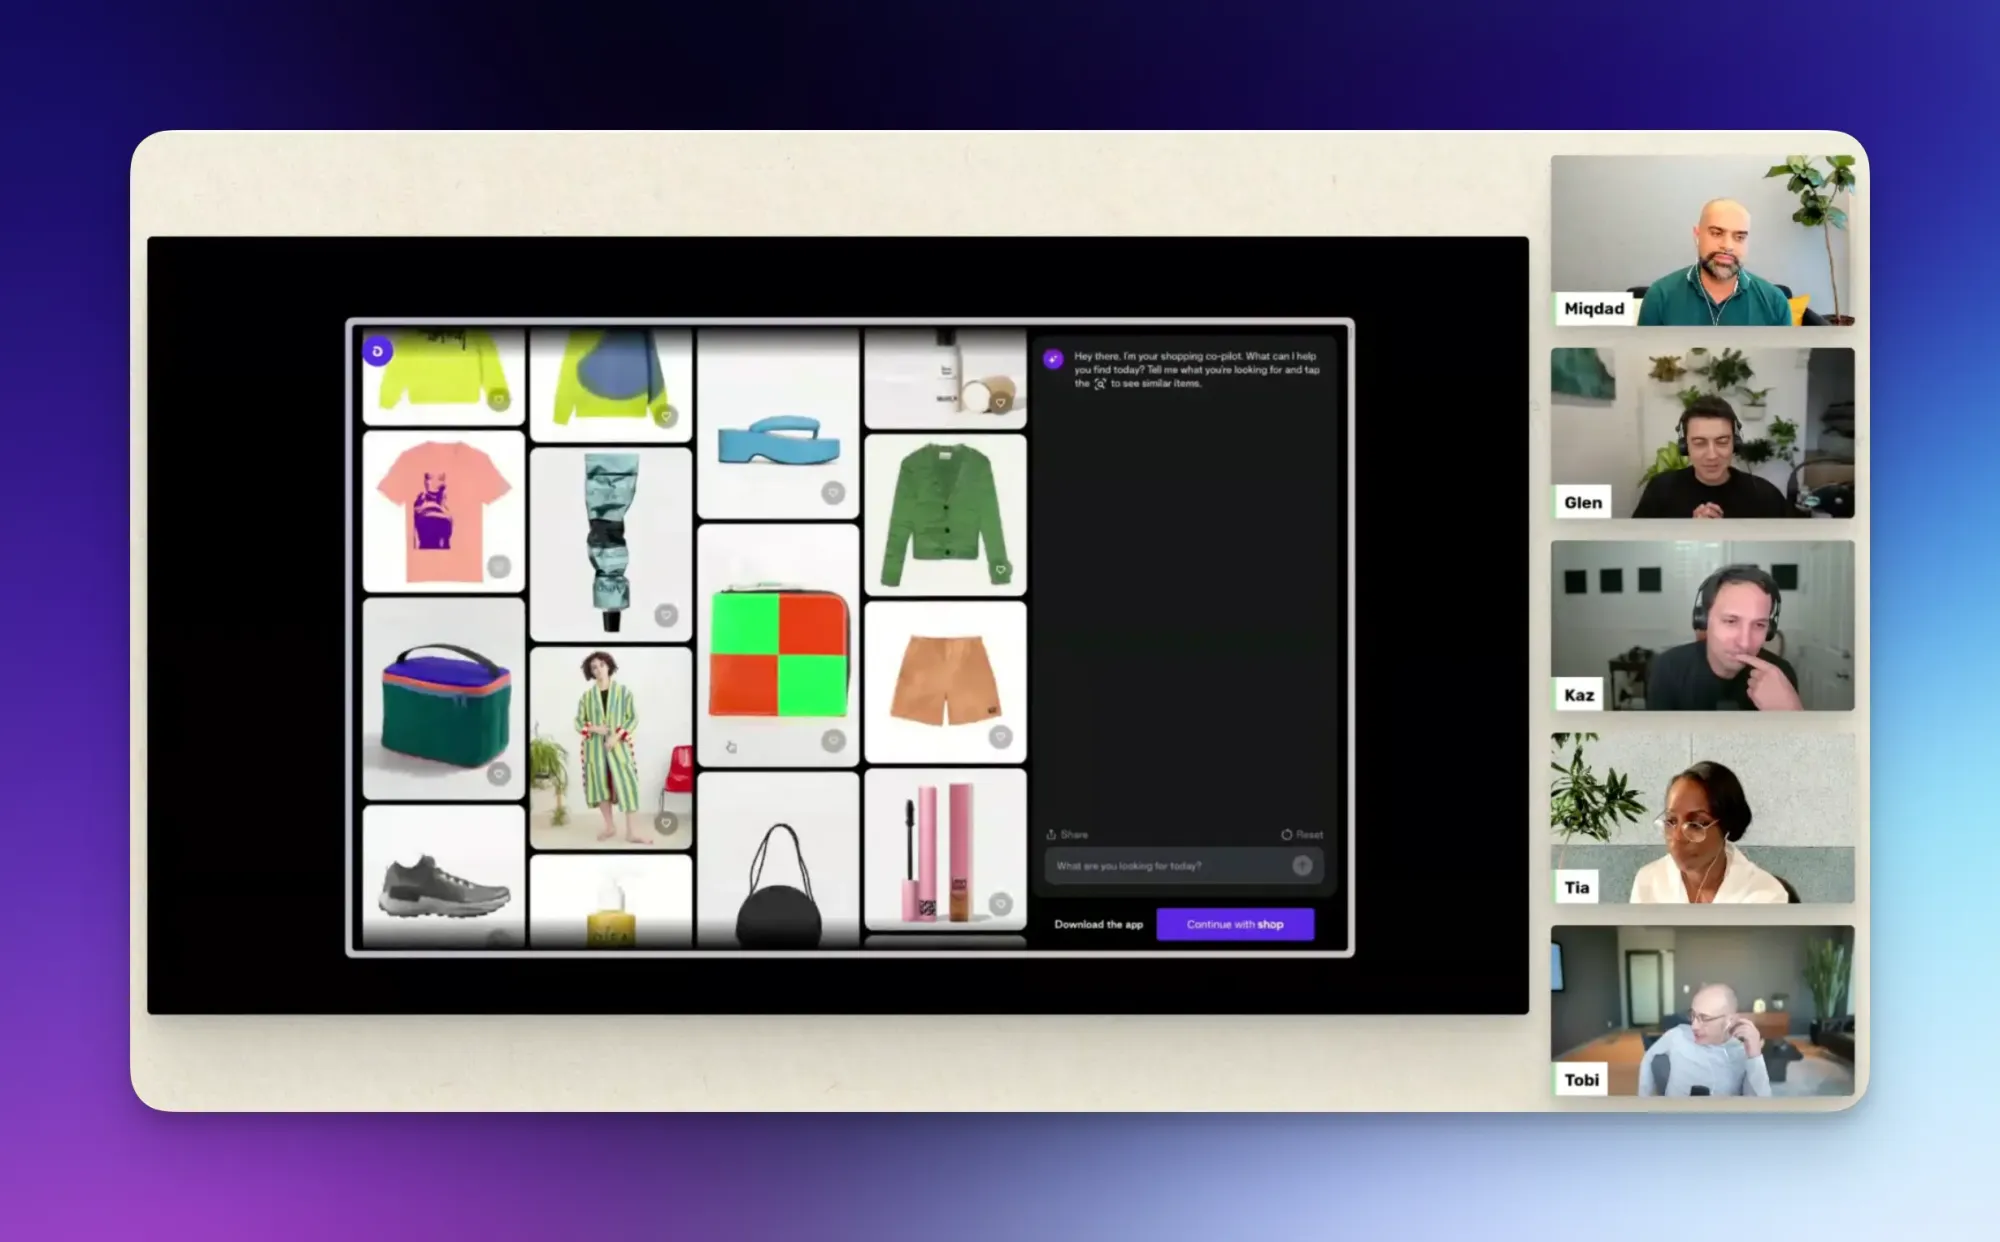2000x1242 pixels.
Task: Favorite the blue platform sandal
Action: [833, 492]
